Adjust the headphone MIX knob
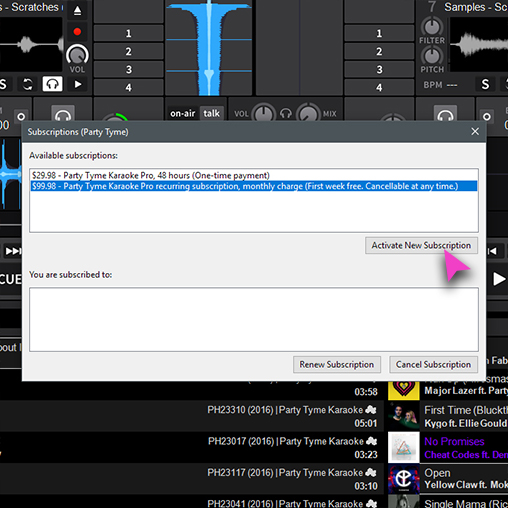The height and width of the screenshot is (508, 508). 309,113
